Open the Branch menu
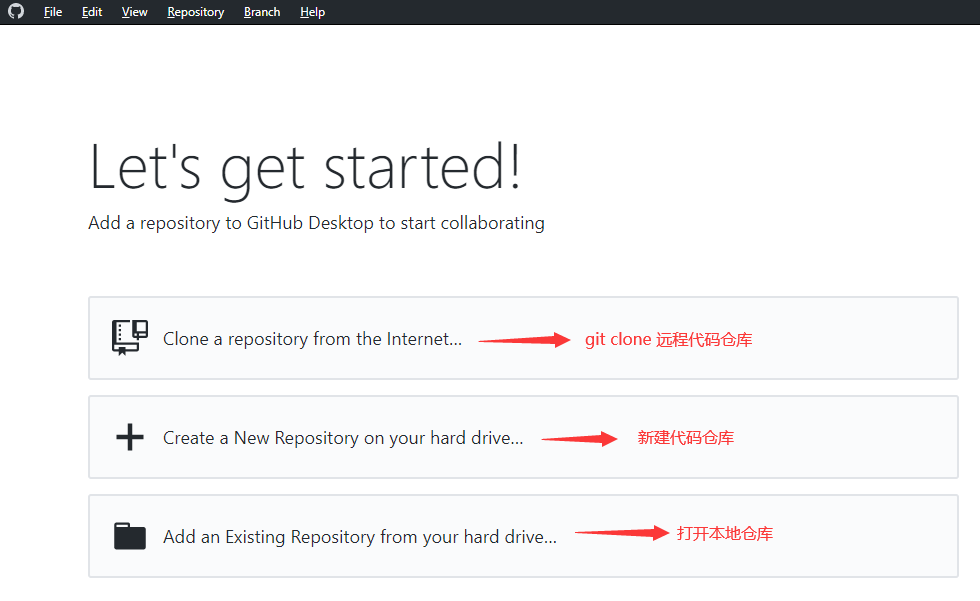 click(262, 12)
